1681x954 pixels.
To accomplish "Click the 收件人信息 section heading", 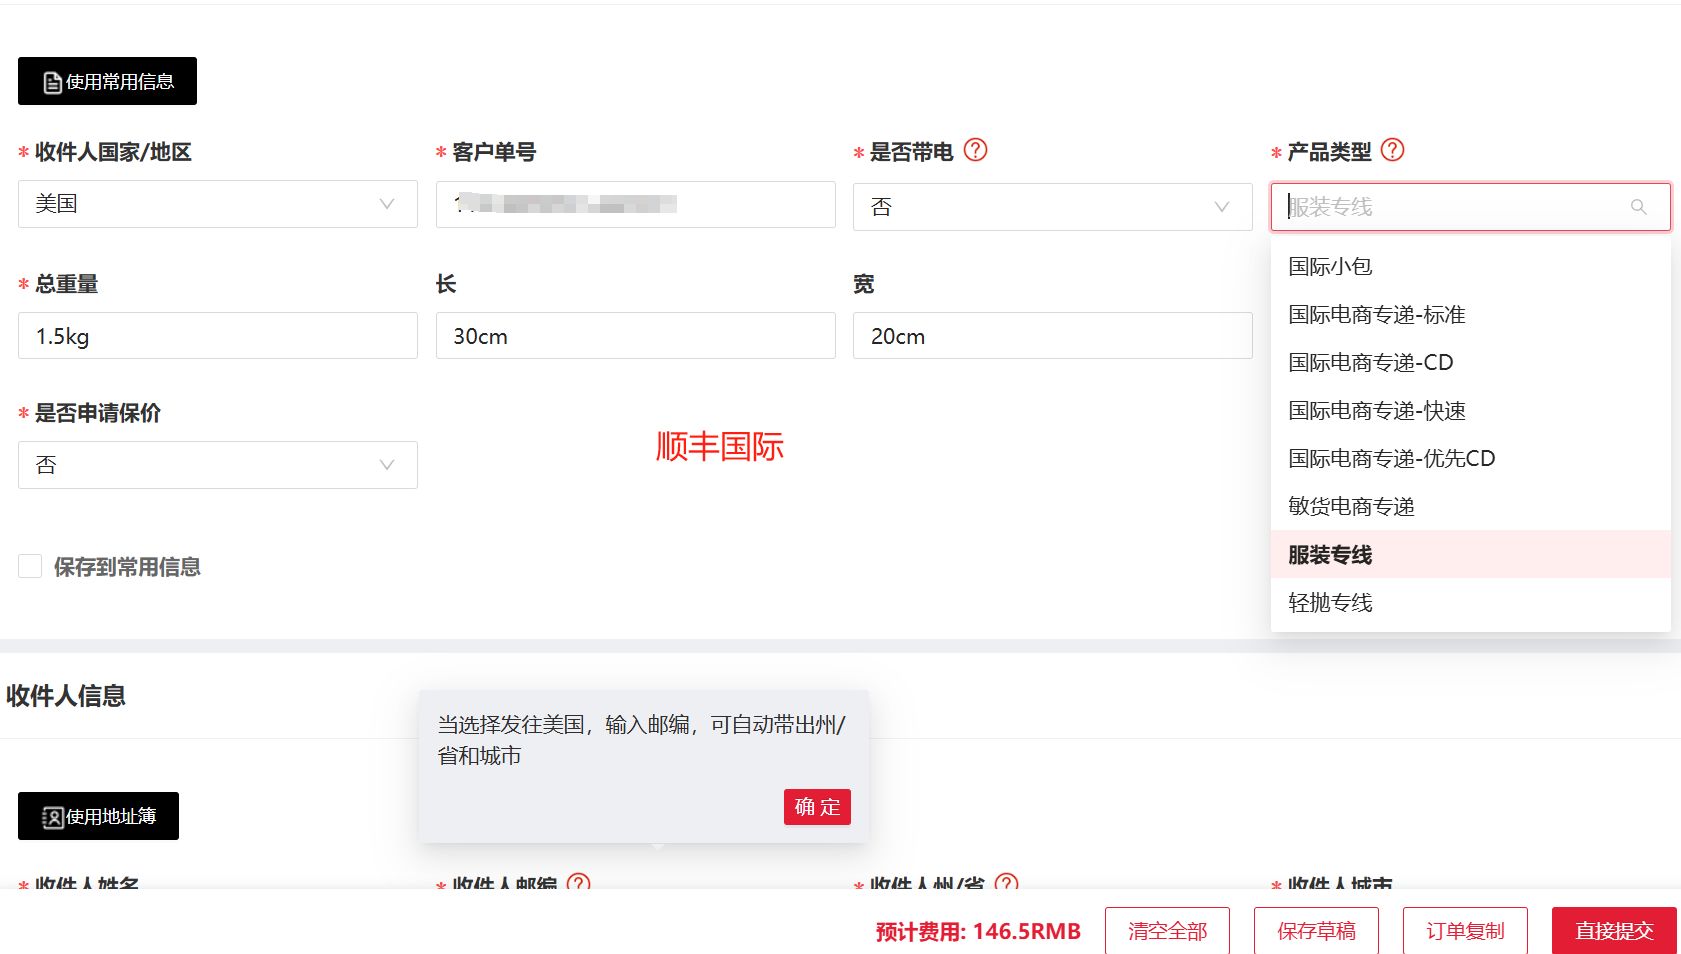I will (x=66, y=696).
